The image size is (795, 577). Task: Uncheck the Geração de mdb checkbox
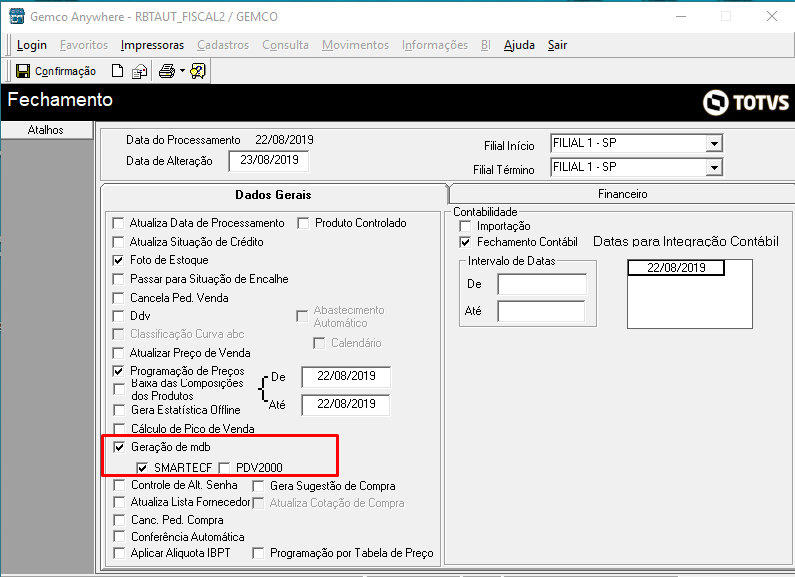[x=119, y=447]
